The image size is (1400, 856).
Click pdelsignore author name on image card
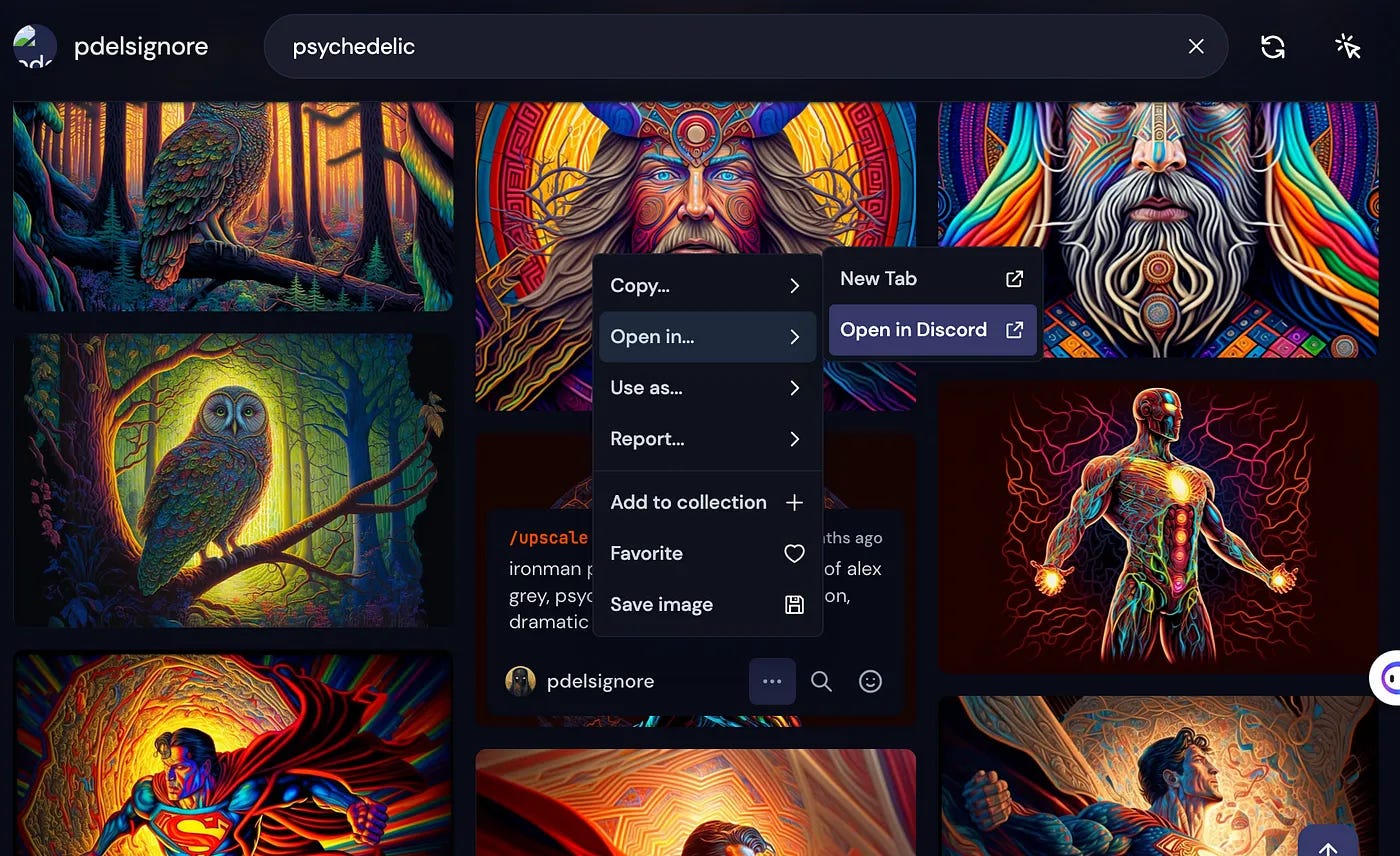coord(600,681)
